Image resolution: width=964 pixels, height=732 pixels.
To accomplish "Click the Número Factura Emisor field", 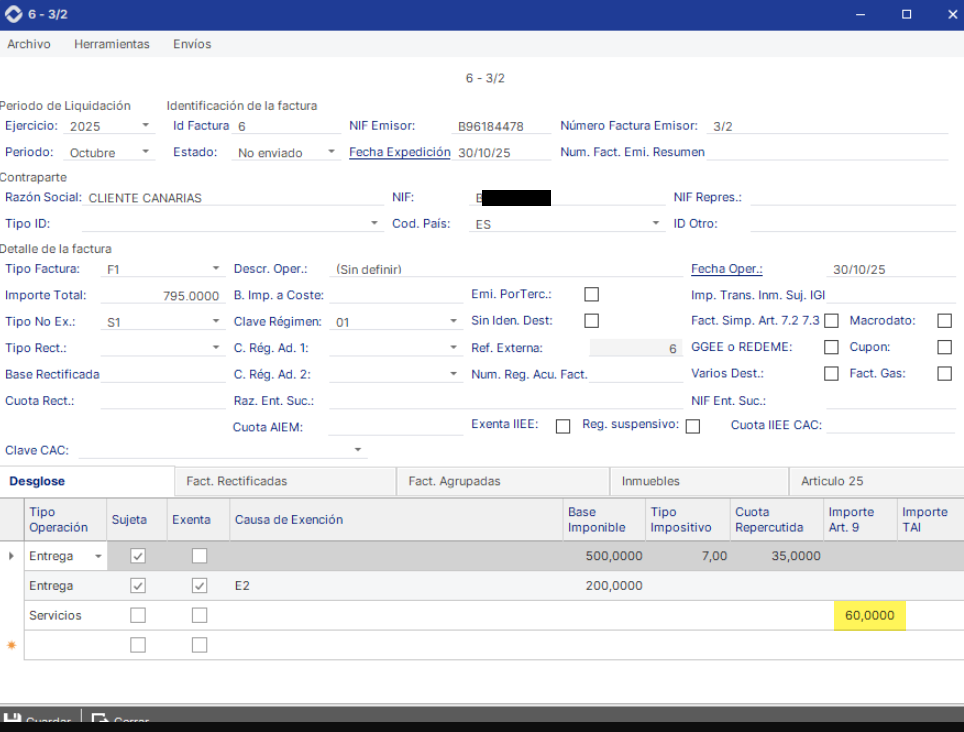I will [x=828, y=126].
